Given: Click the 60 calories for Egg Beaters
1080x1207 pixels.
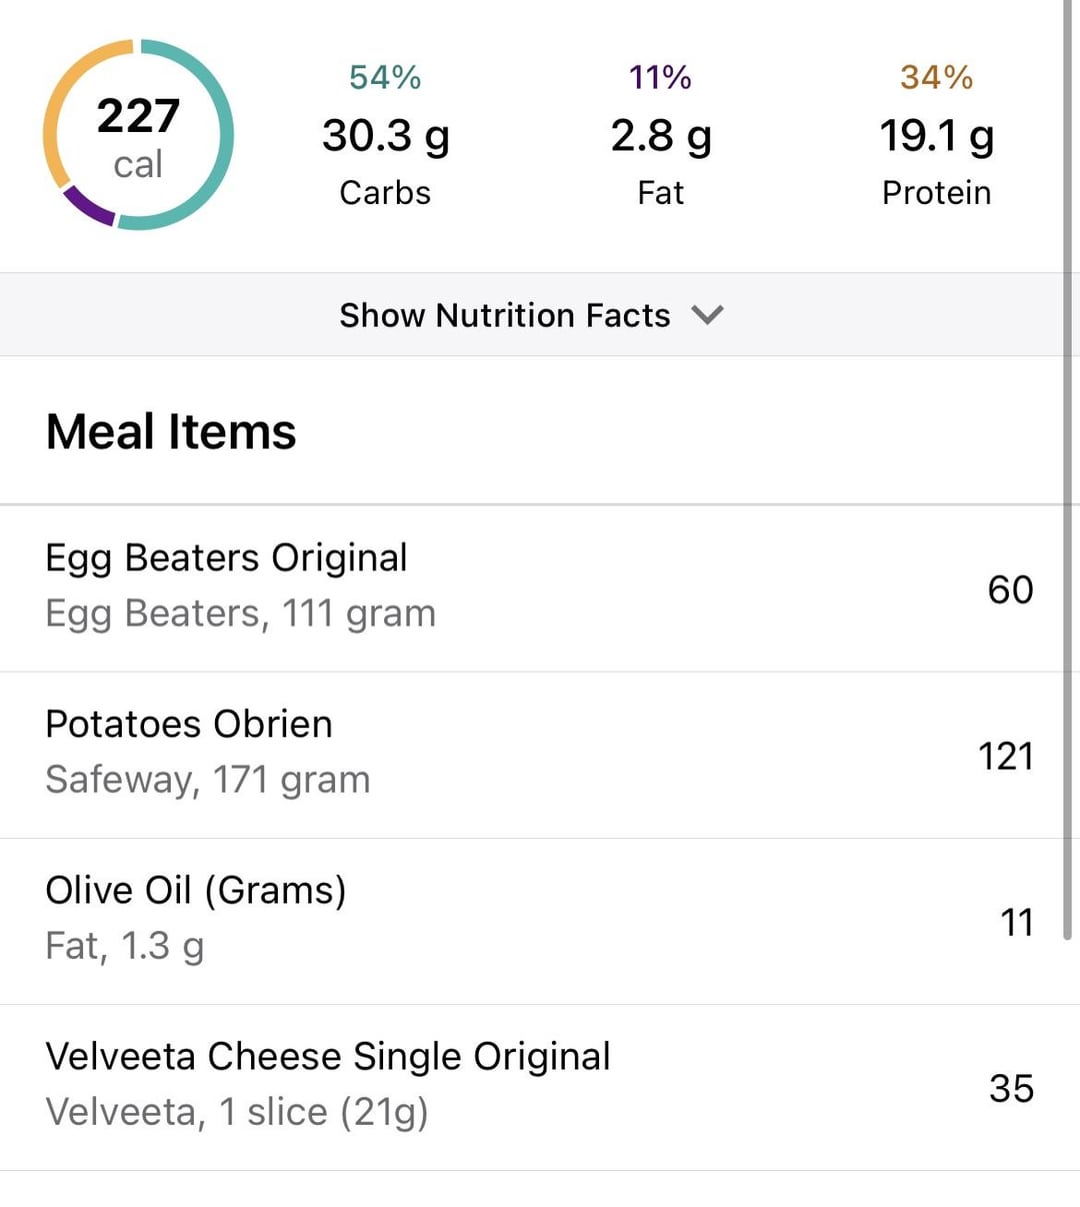Looking at the screenshot, I should point(1010,589).
